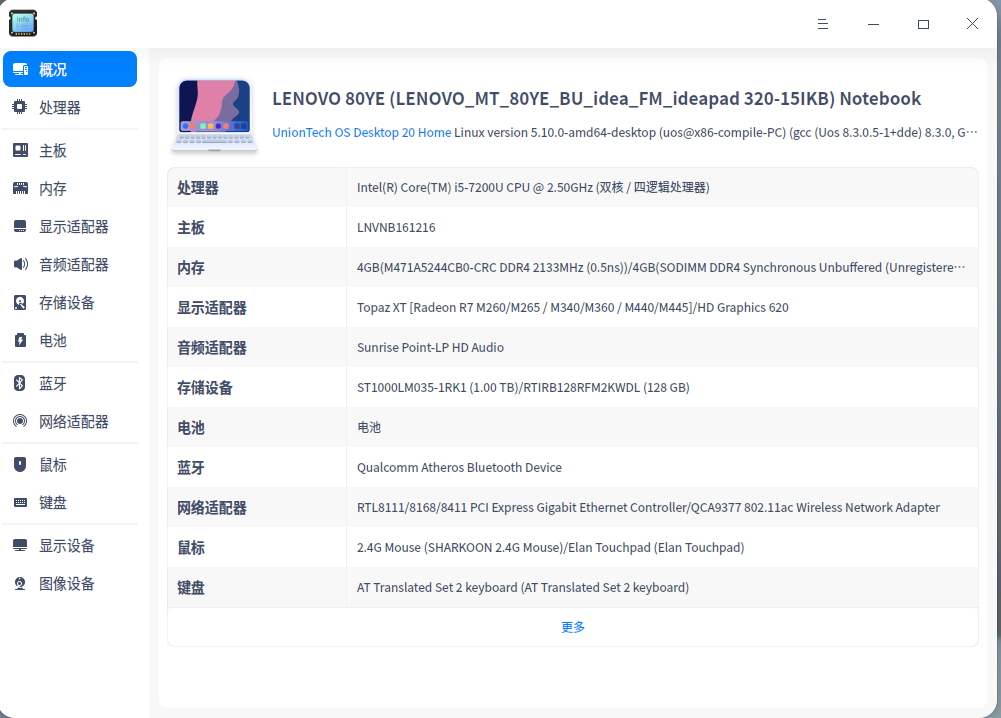The width and height of the screenshot is (1001, 718).
Task: Click the 网络适配器 row header in table
Action: click(x=212, y=508)
